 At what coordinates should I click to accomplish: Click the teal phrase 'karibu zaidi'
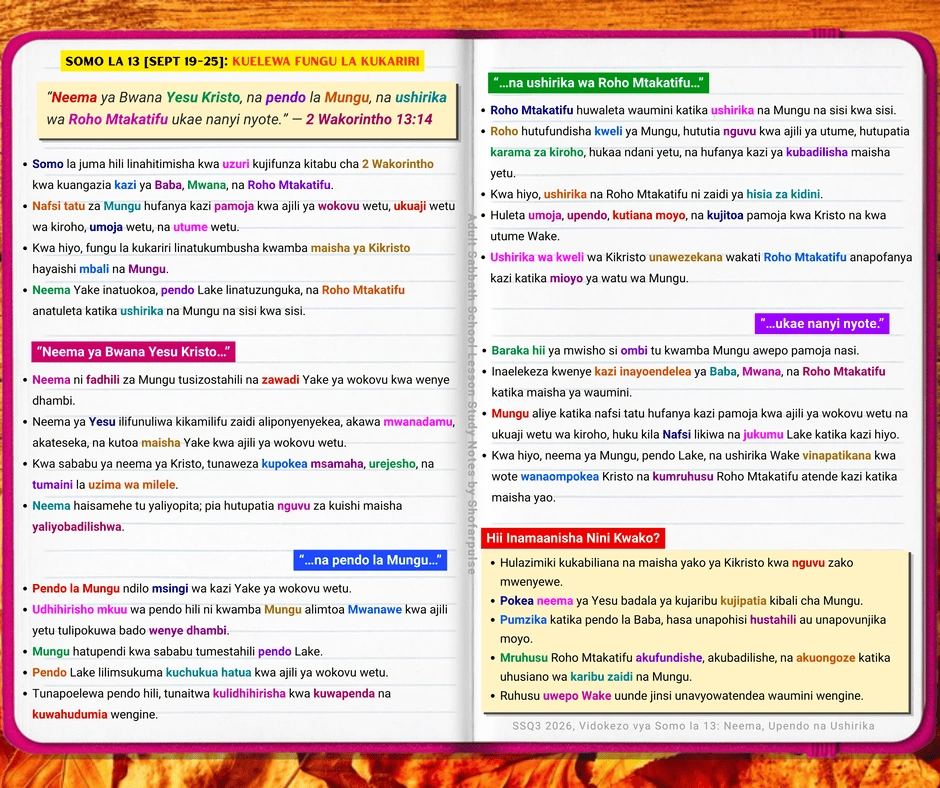(x=601, y=676)
